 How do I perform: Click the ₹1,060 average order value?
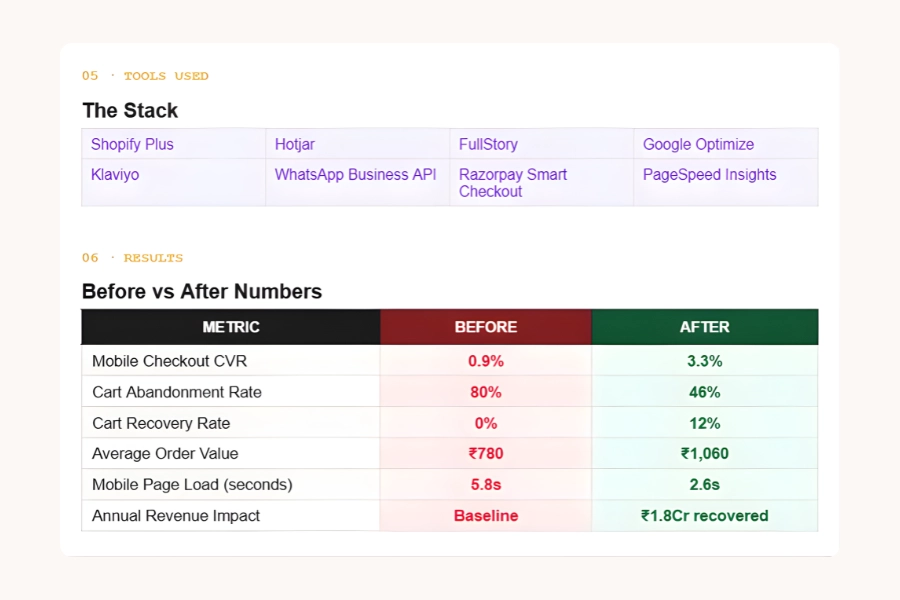pos(705,454)
